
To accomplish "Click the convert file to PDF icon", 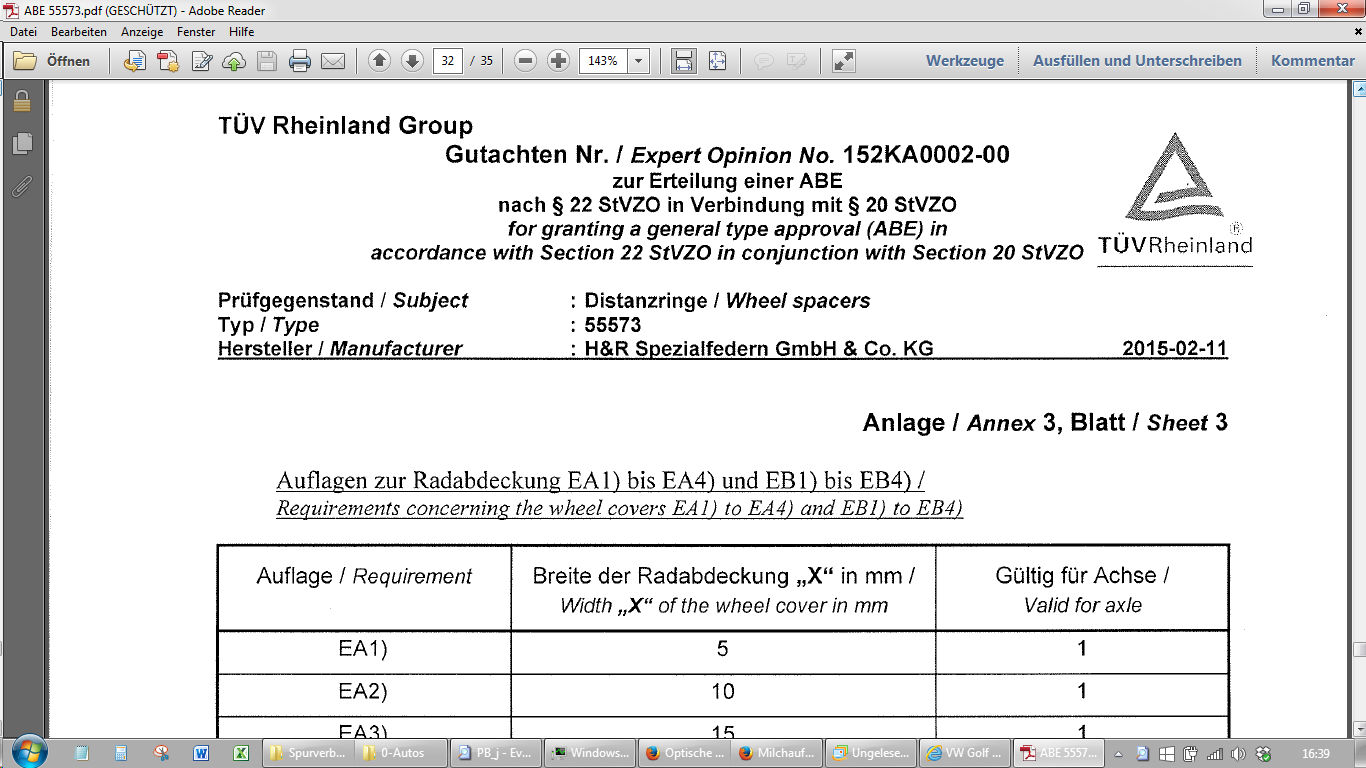I will point(134,61).
